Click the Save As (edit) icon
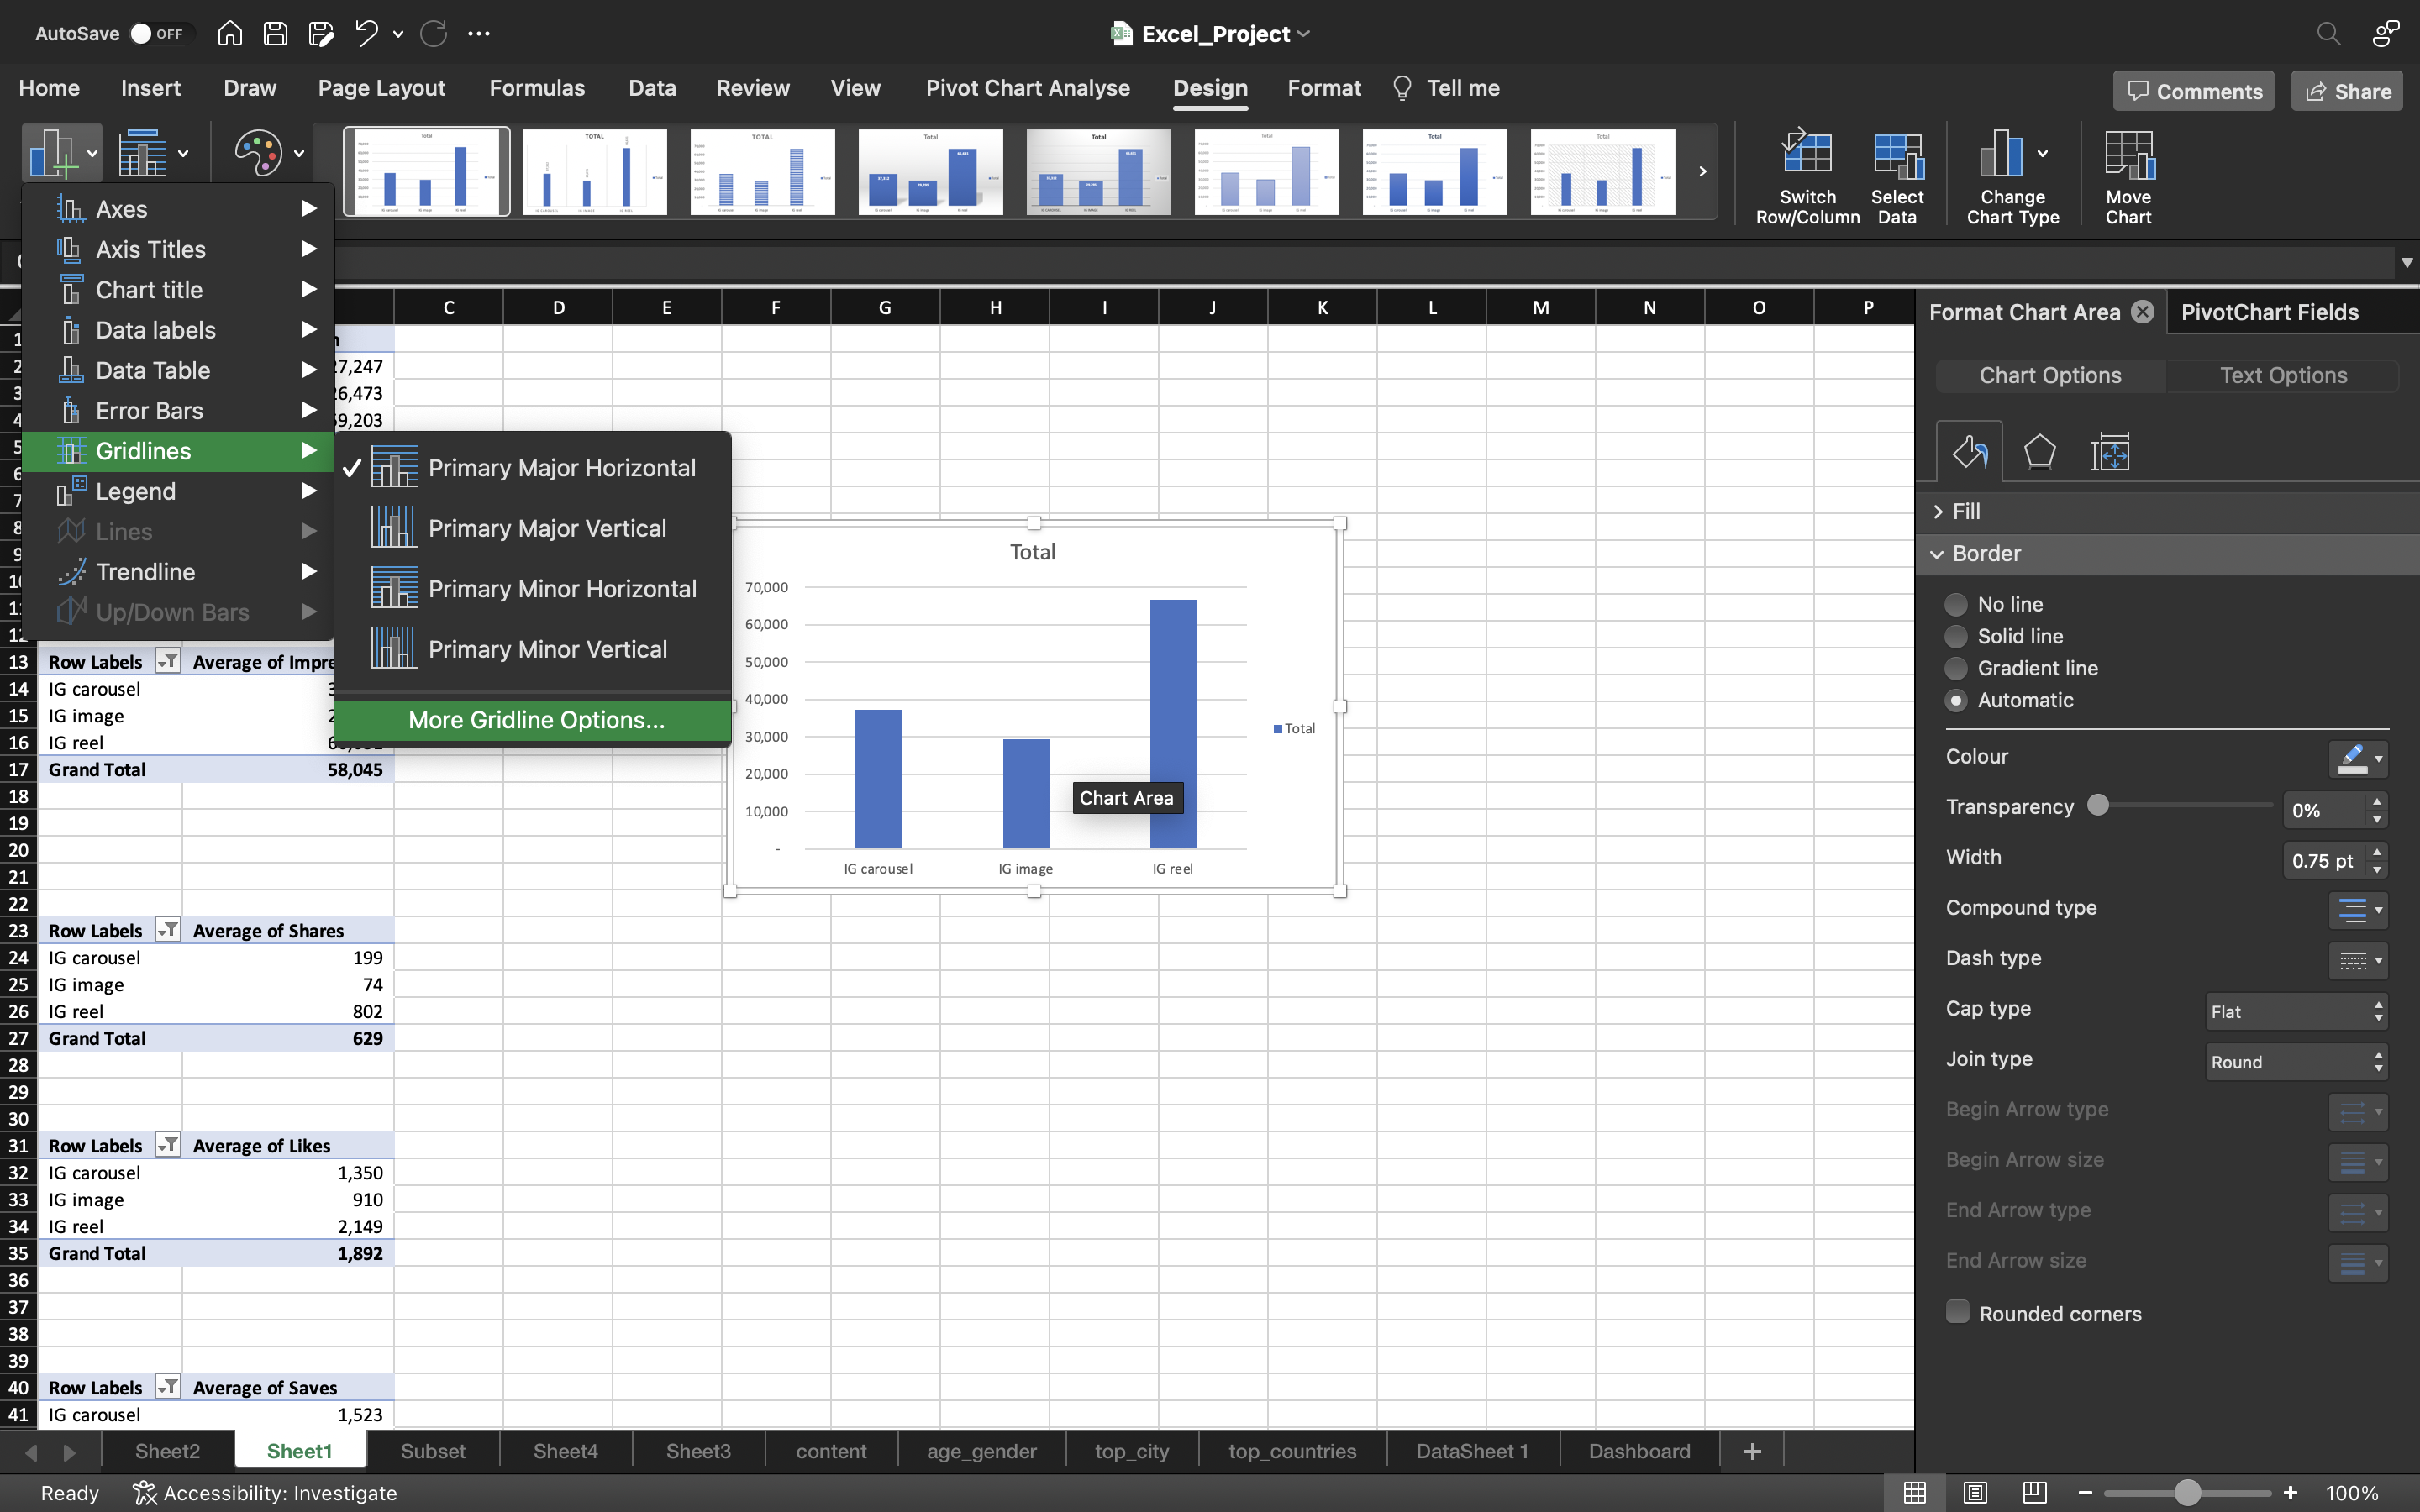The height and width of the screenshot is (1512, 2420). [321, 33]
